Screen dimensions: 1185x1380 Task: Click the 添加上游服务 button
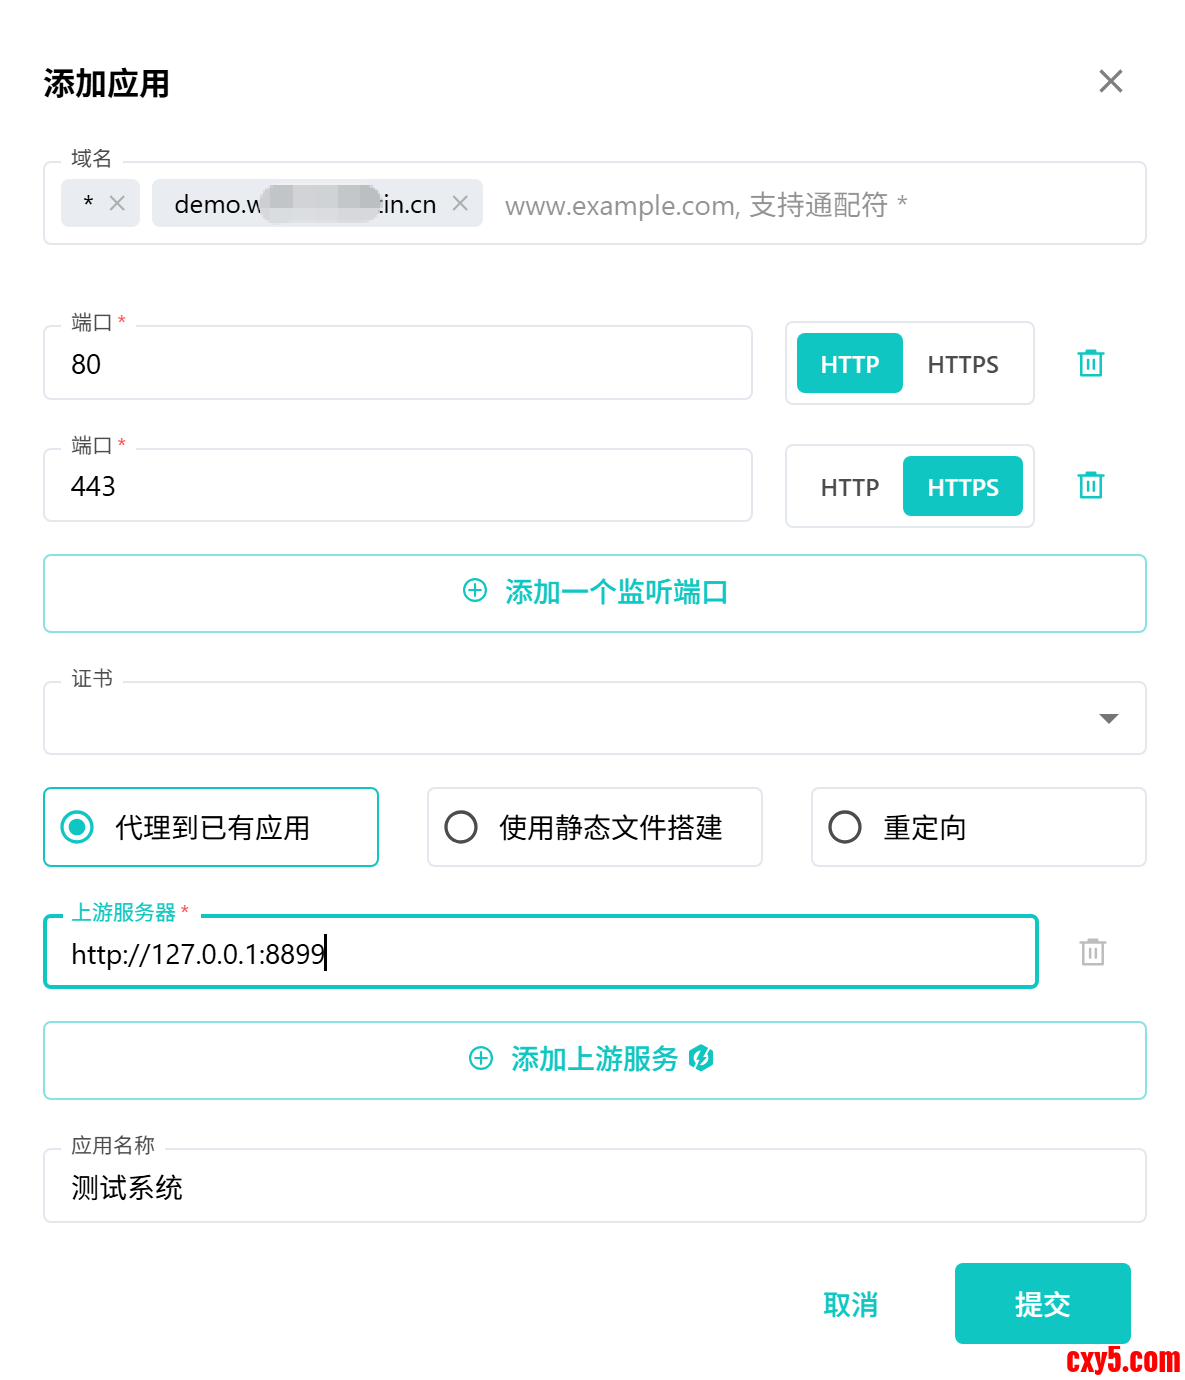point(594,1060)
